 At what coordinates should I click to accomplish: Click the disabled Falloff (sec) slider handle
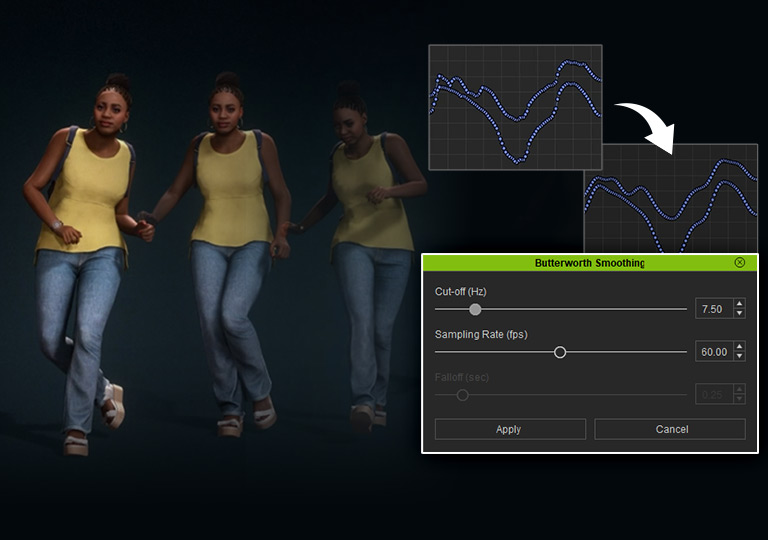pos(462,395)
